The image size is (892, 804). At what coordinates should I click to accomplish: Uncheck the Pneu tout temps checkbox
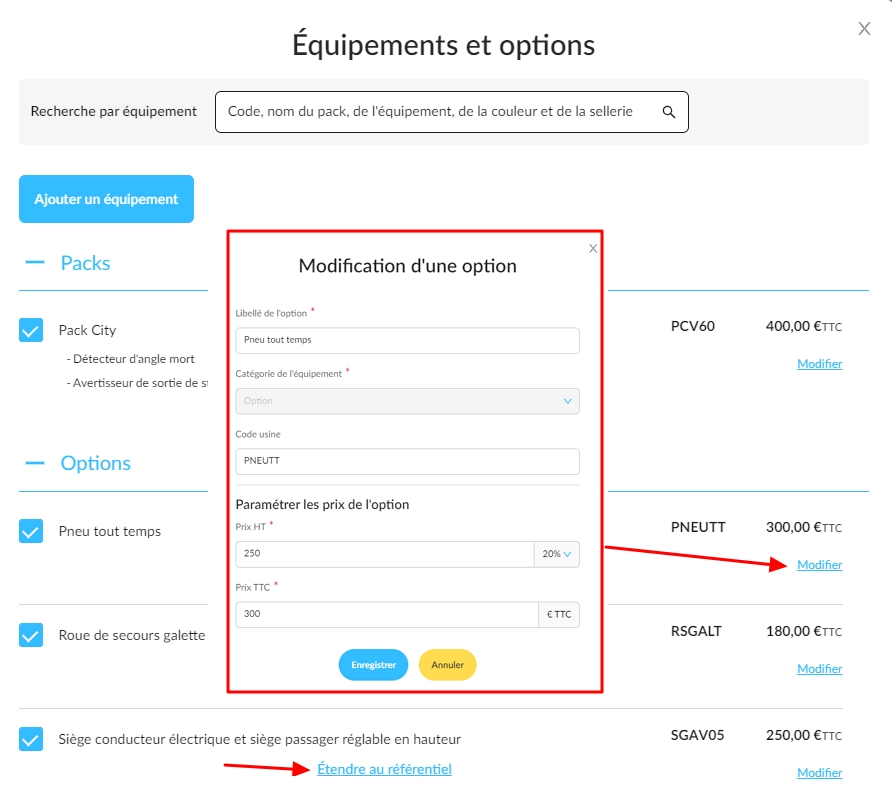click(x=31, y=531)
